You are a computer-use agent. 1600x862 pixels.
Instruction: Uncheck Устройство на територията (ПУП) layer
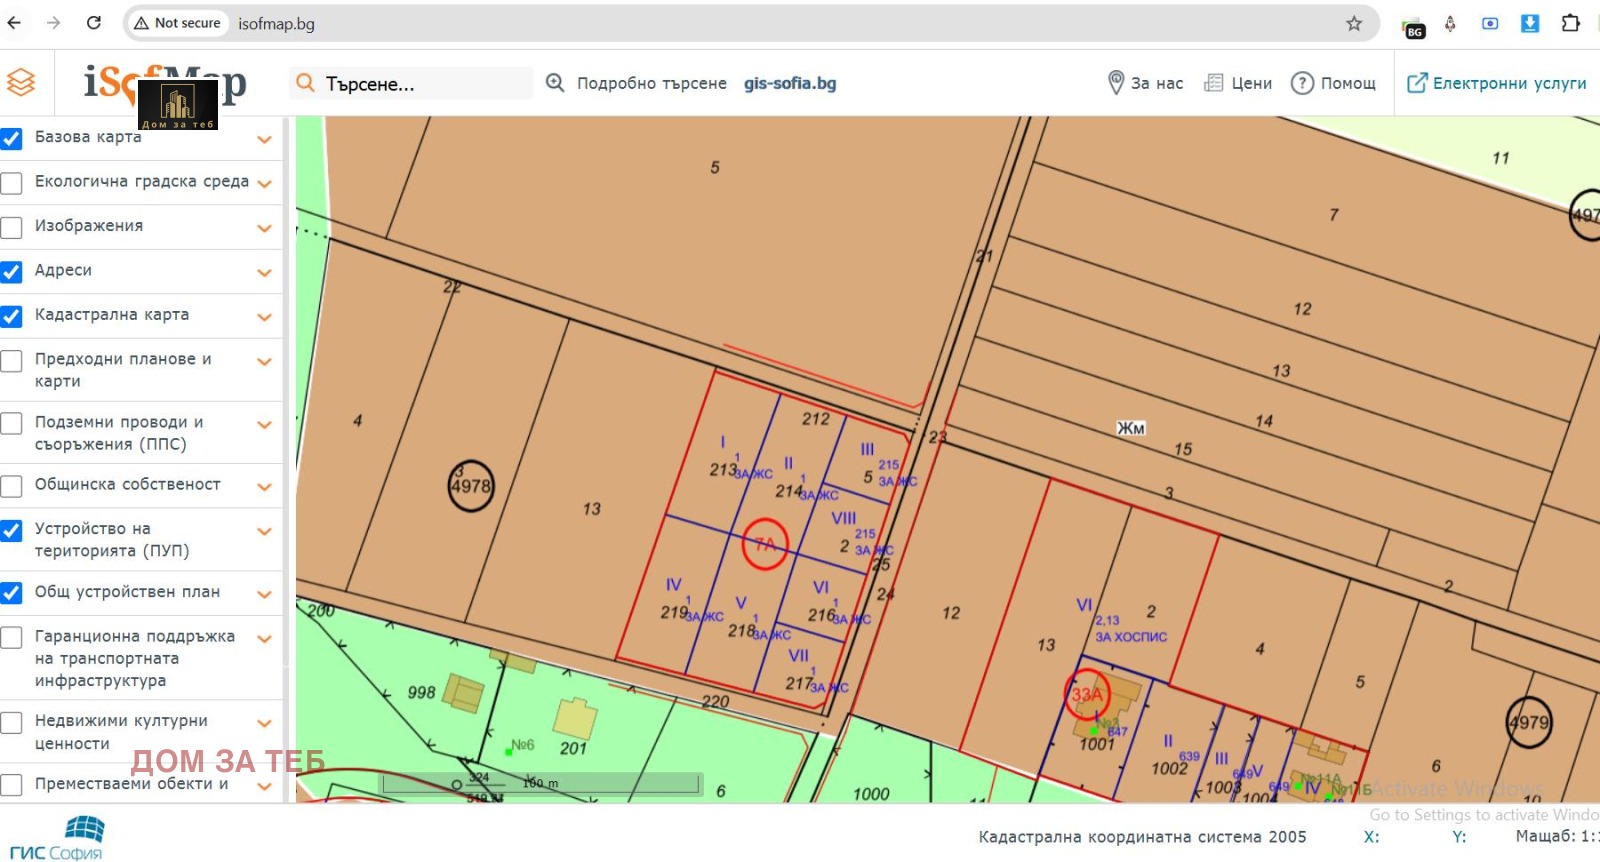[12, 530]
